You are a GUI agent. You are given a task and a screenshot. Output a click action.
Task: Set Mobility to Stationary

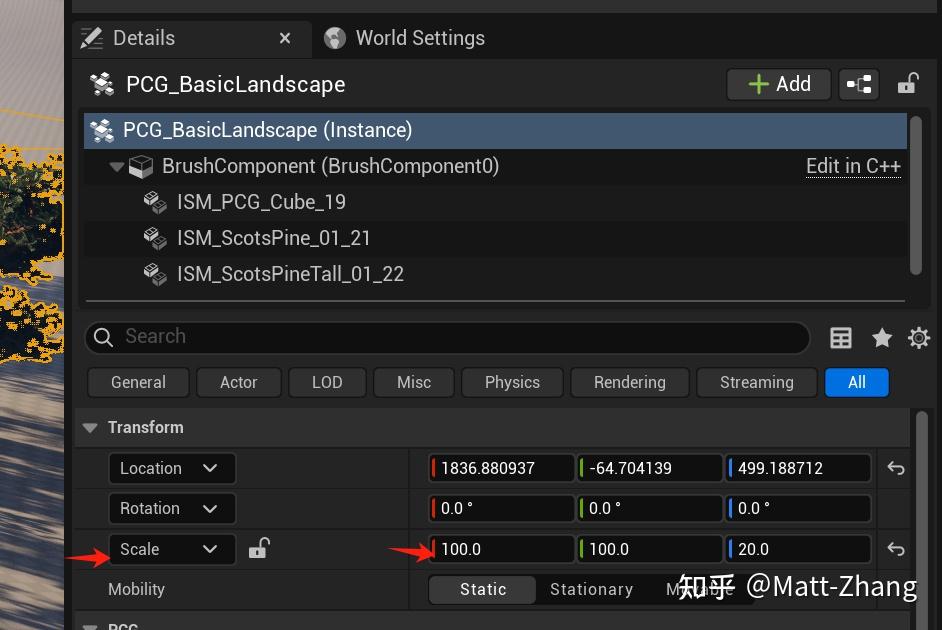[x=591, y=589]
